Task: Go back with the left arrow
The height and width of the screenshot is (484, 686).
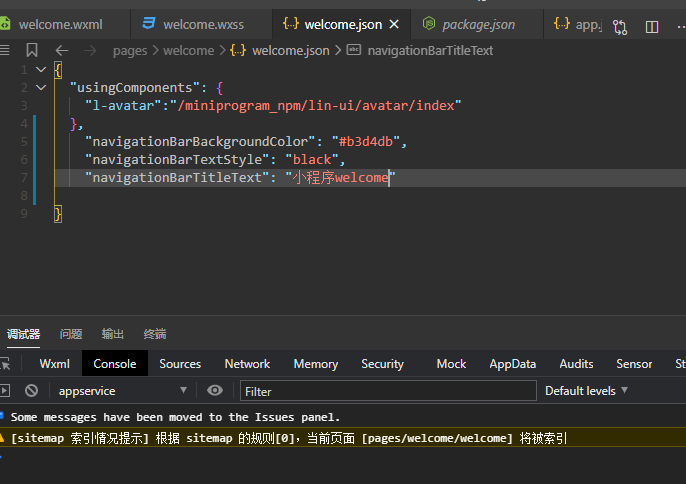Action: click(62, 50)
